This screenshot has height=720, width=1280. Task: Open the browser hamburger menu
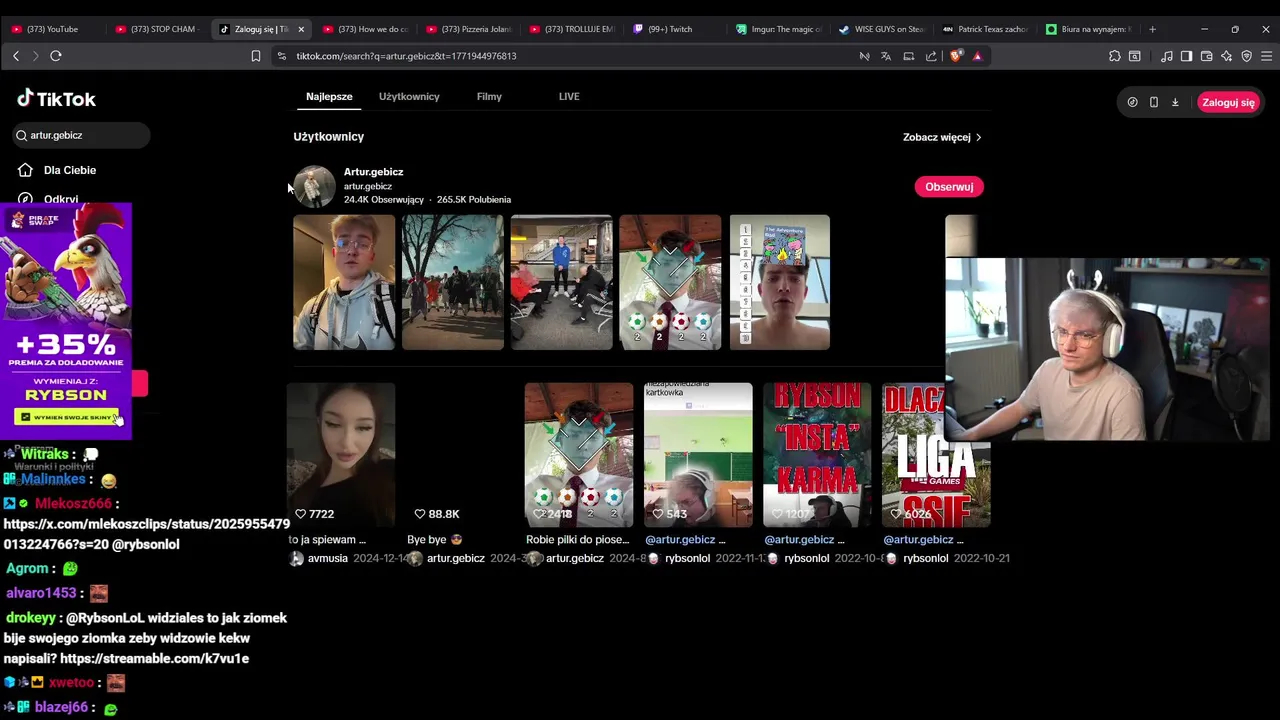pos(1266,56)
